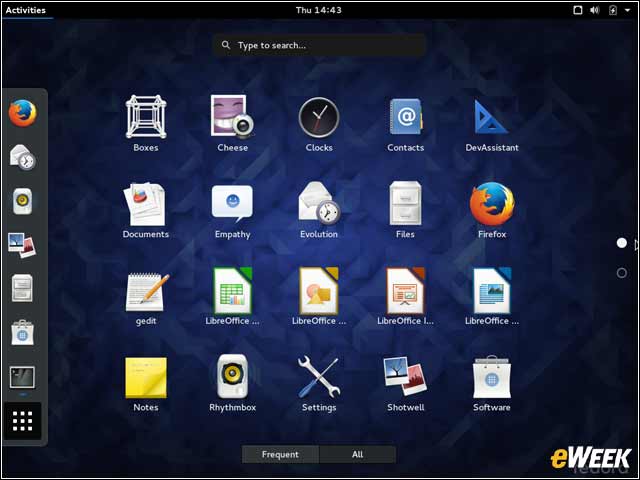Viewport: 640px width, 480px height.
Task: Launch LibreOffice Calc green spreadsheet icon
Action: pyautogui.click(x=232, y=297)
